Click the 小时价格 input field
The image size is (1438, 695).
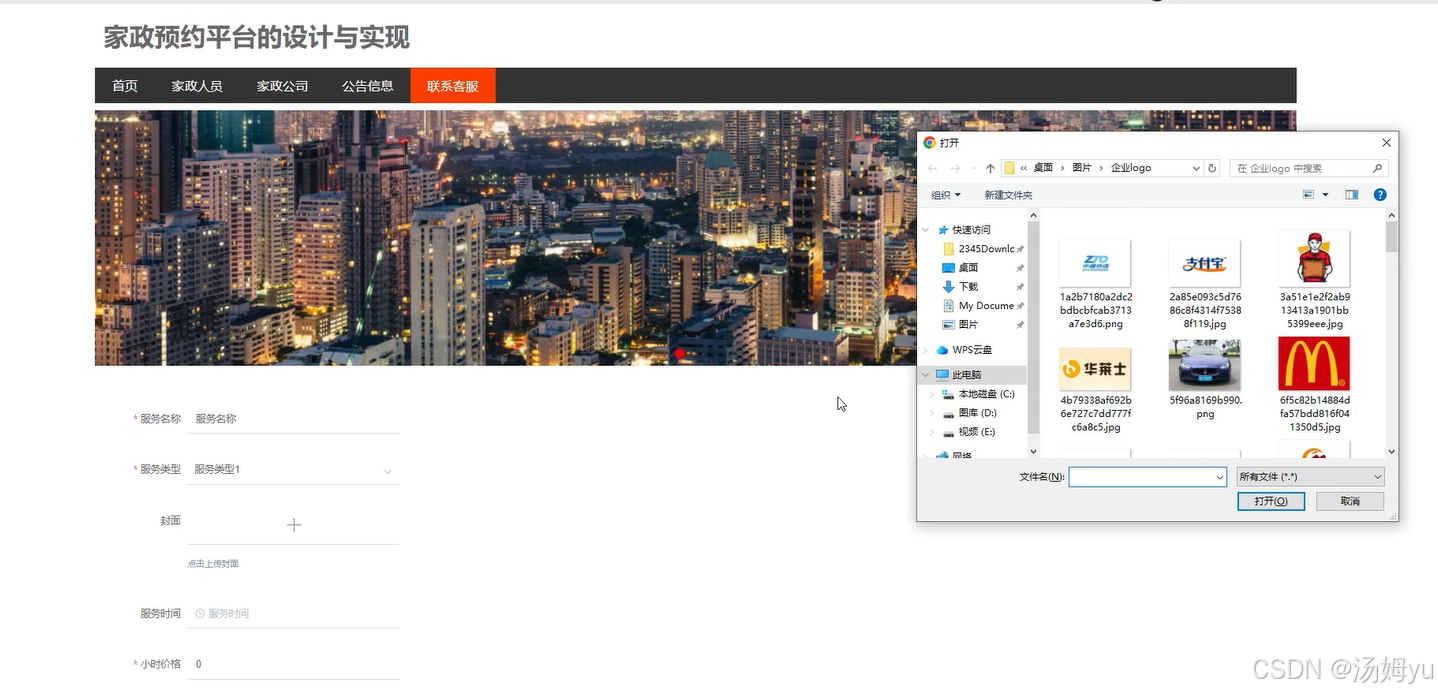point(293,664)
